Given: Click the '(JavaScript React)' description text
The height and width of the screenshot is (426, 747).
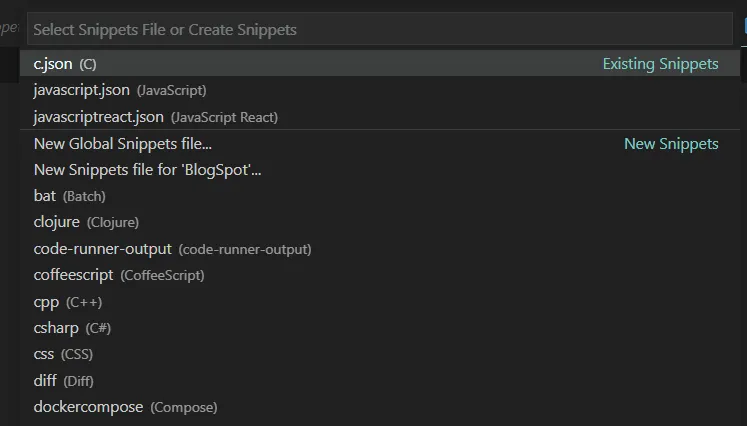Looking at the screenshot, I should point(224,118).
